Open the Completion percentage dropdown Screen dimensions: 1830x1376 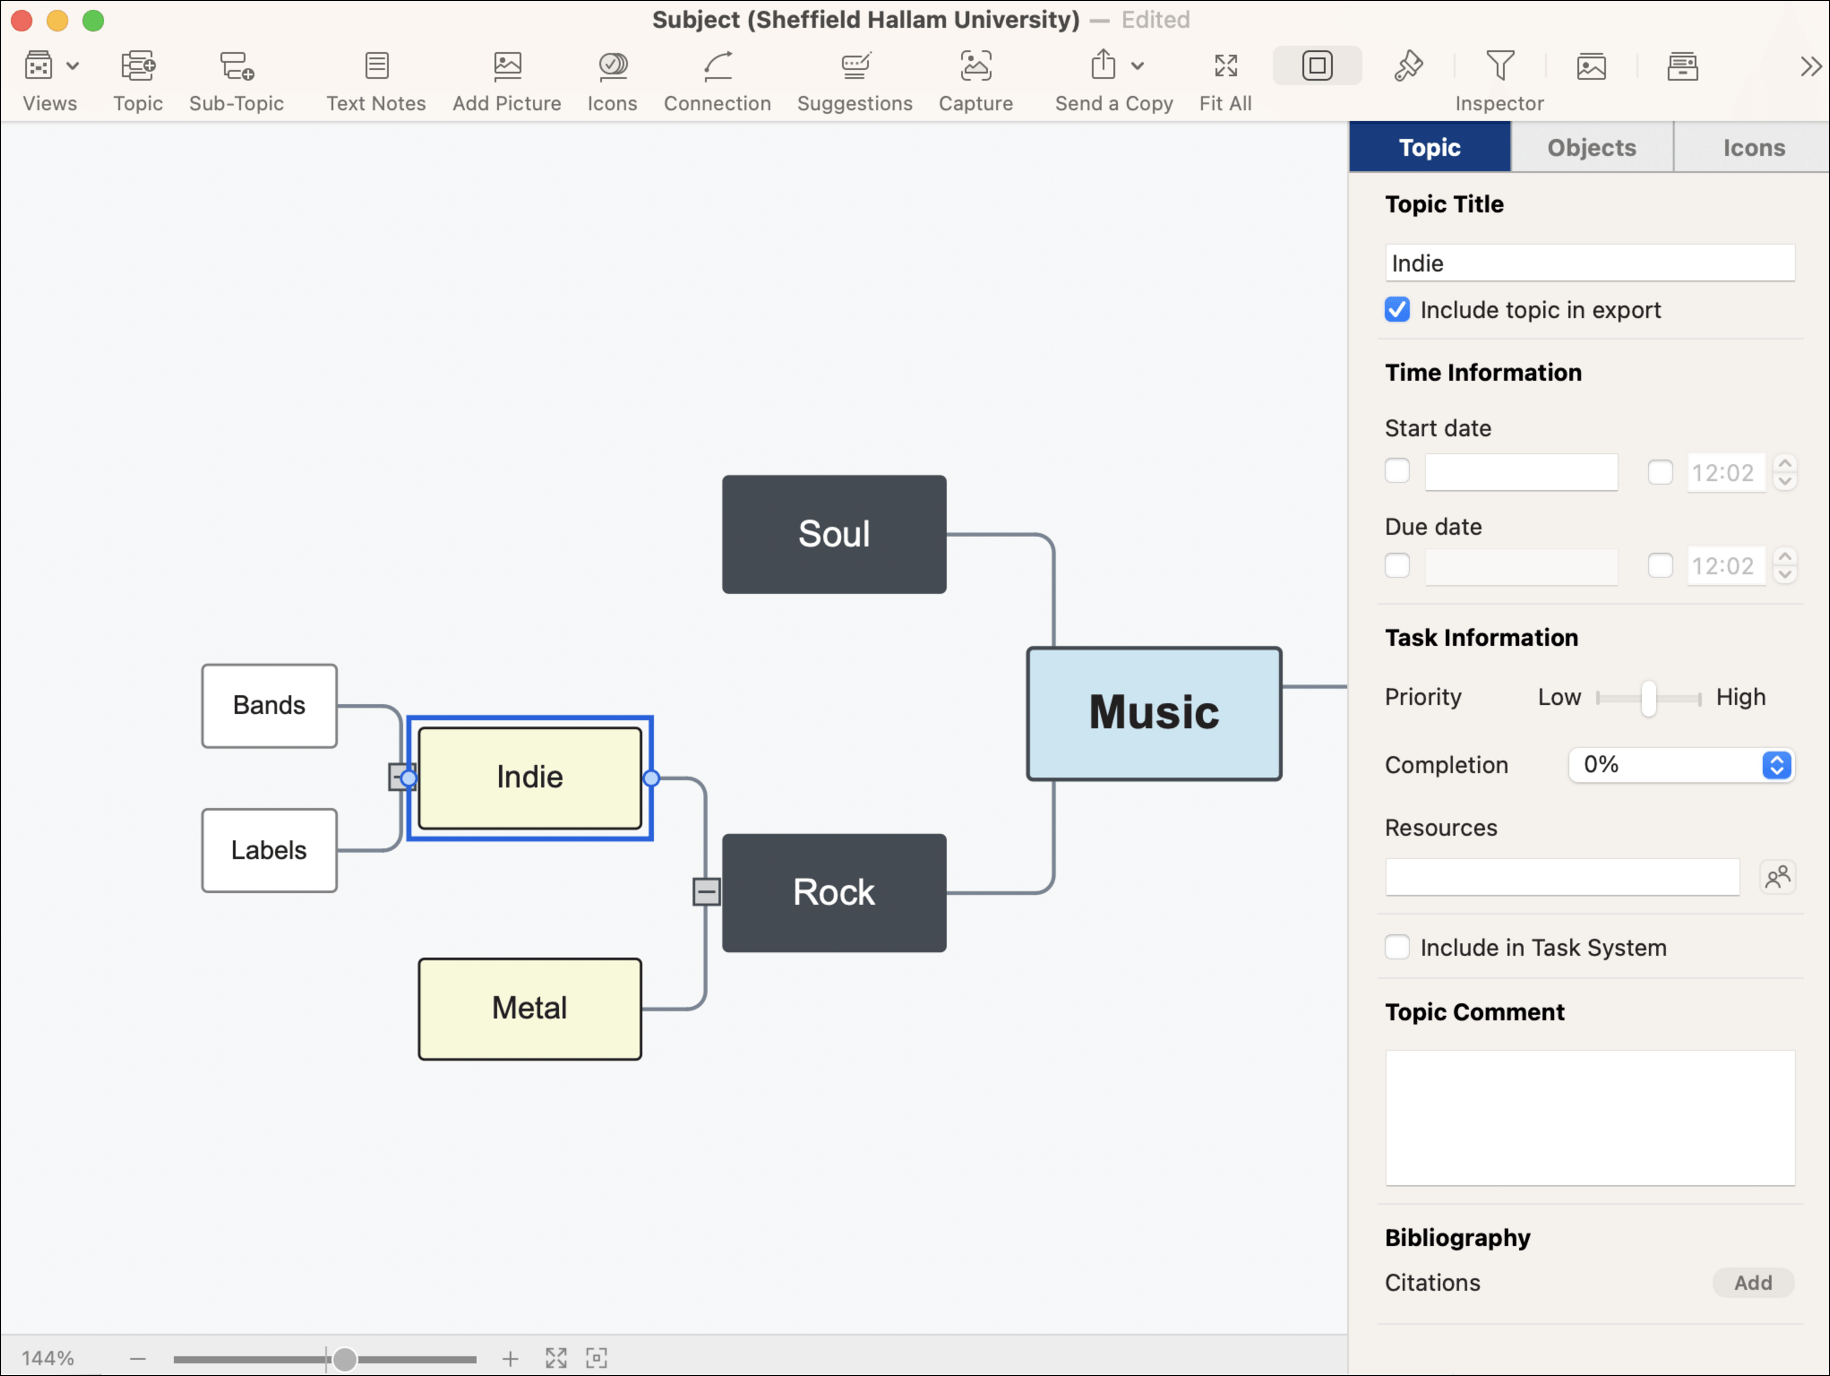click(1776, 765)
